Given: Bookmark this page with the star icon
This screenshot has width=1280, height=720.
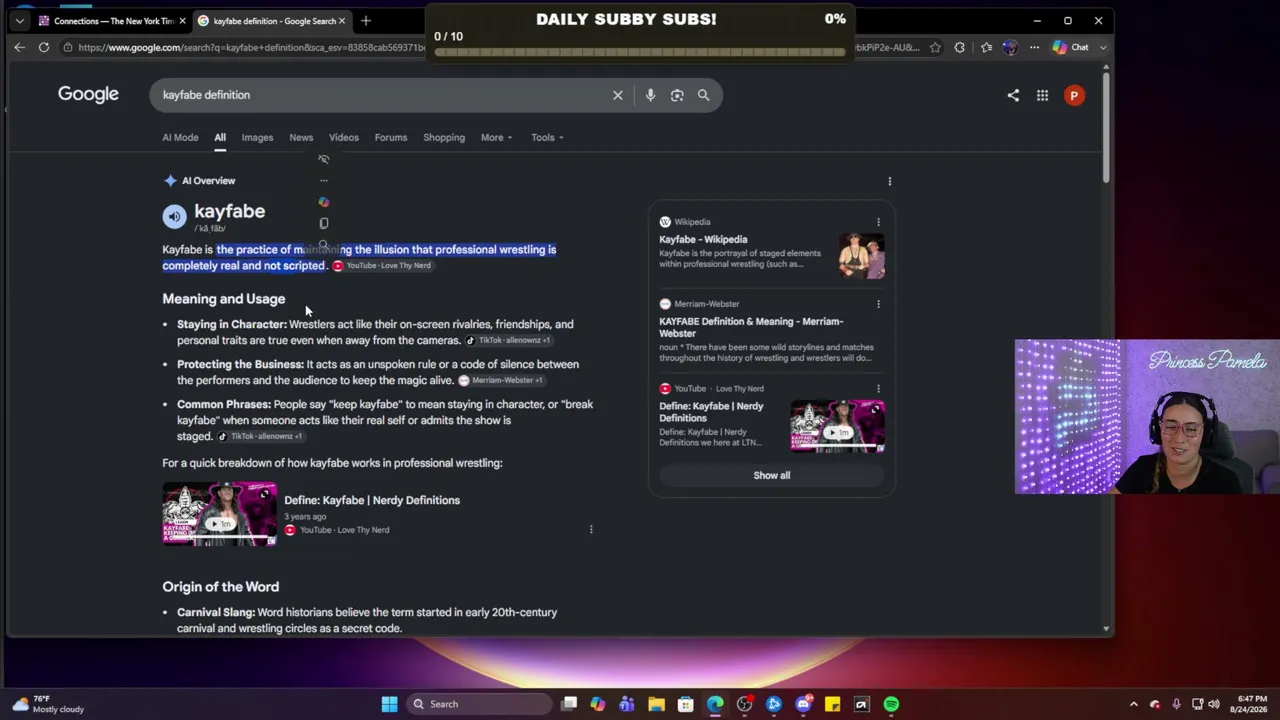Looking at the screenshot, I should pyautogui.click(x=935, y=47).
